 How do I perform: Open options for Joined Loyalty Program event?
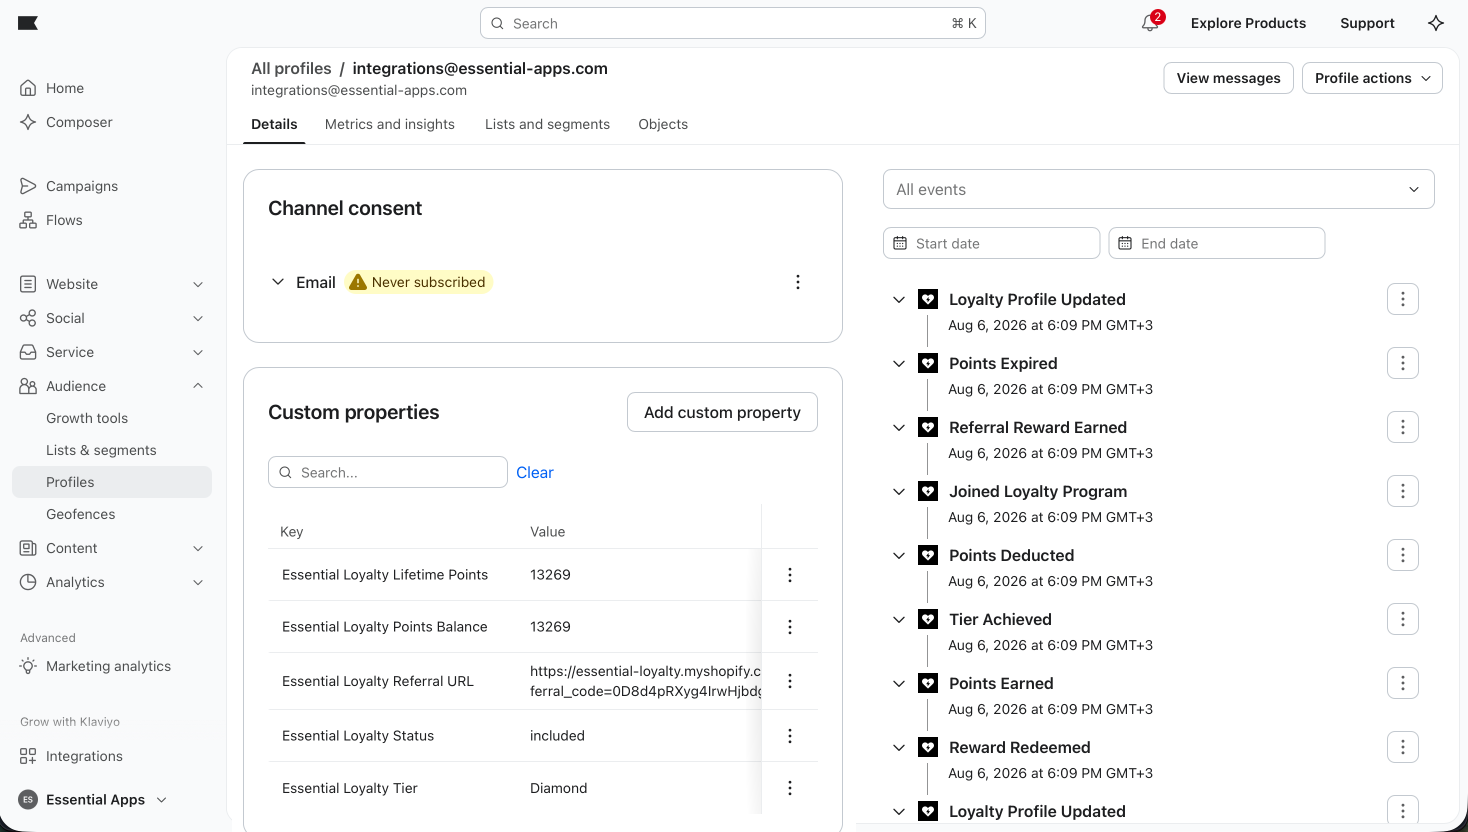pos(1403,491)
